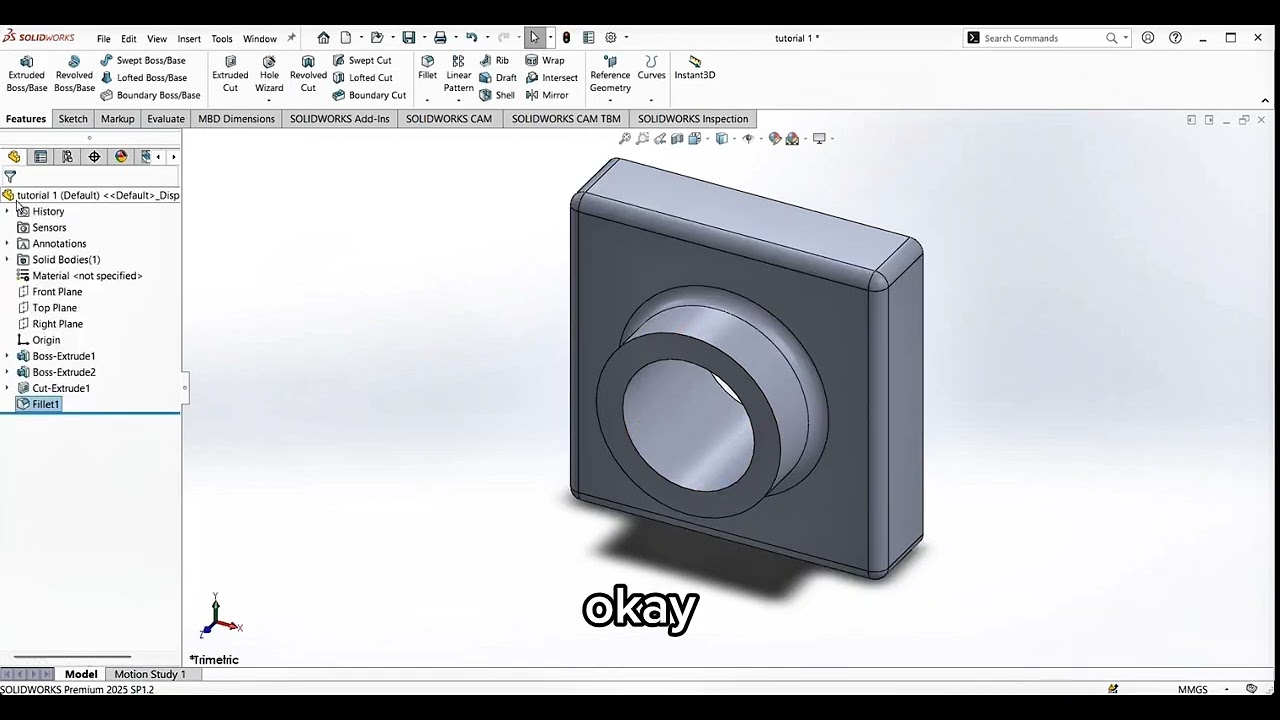This screenshot has width=1280, height=720.
Task: Start the Linear Pattern tool
Action: tap(459, 75)
